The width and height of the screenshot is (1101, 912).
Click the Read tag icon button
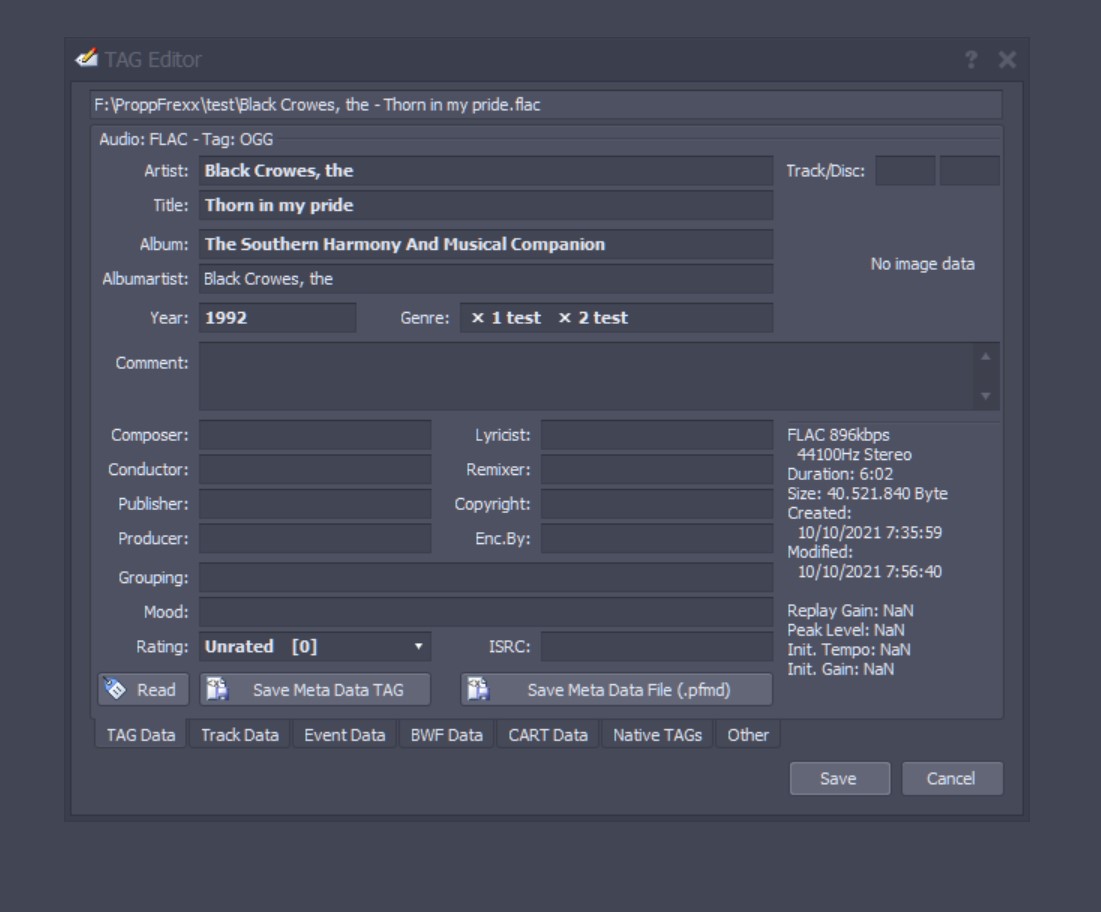pos(143,689)
